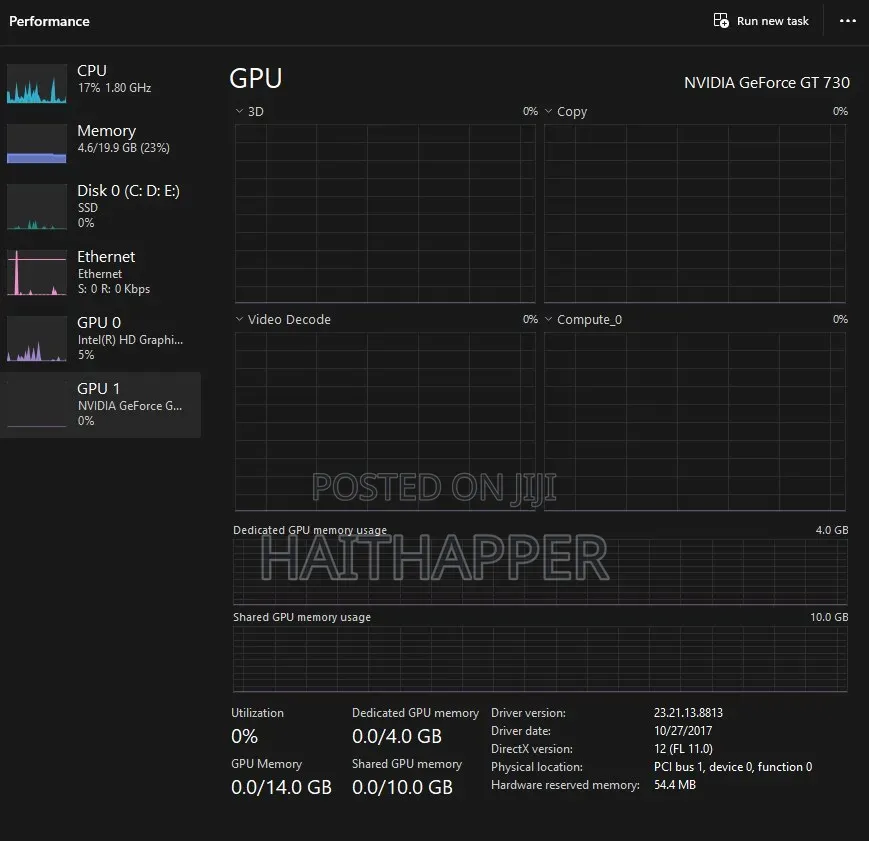Select the GPU 1 usage mini graph
The height and width of the screenshot is (841, 869).
coord(37,405)
